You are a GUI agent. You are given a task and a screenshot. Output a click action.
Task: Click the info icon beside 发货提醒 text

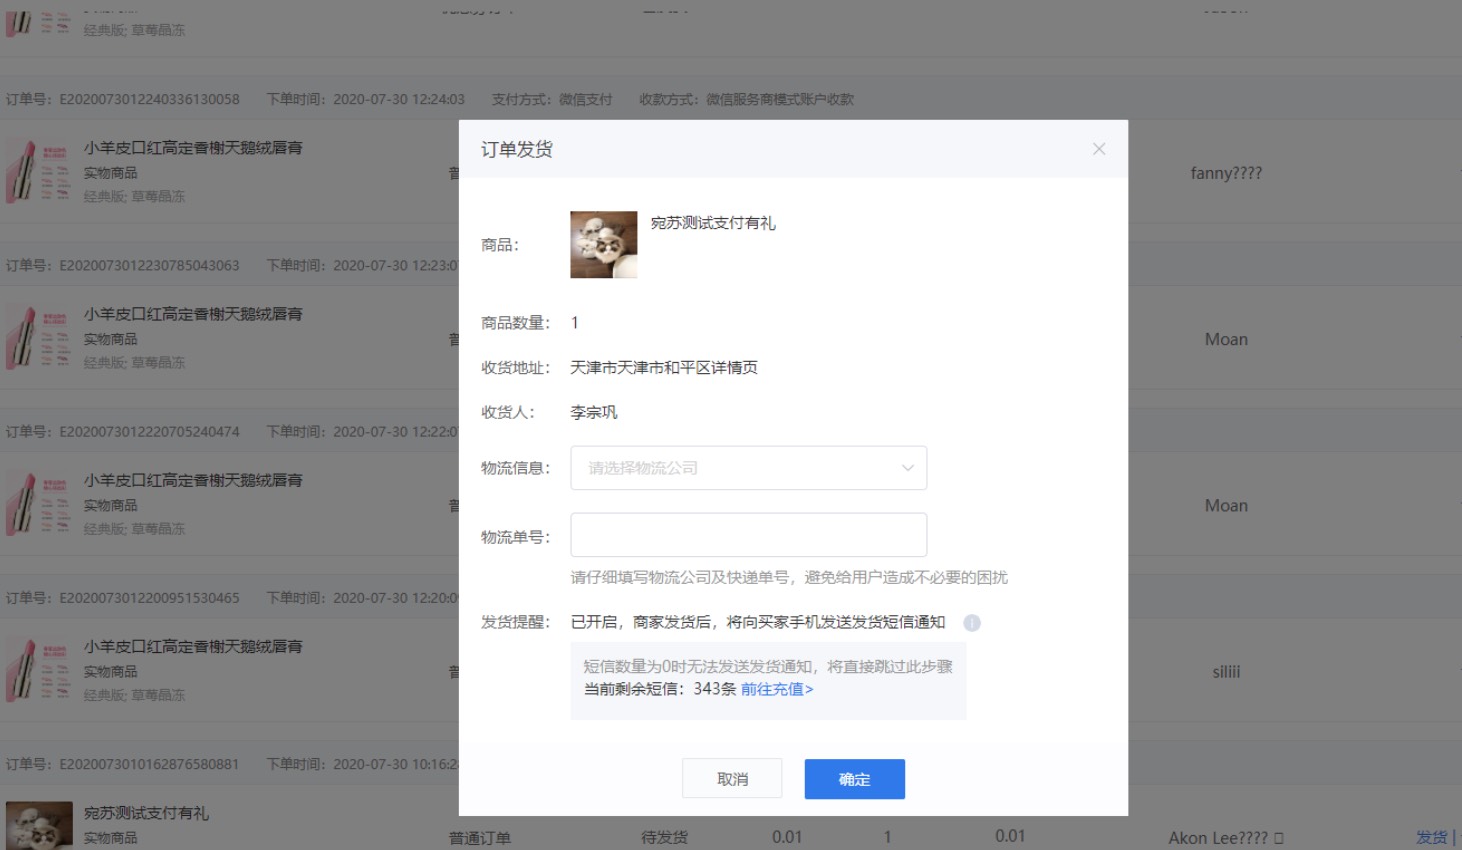coord(971,623)
